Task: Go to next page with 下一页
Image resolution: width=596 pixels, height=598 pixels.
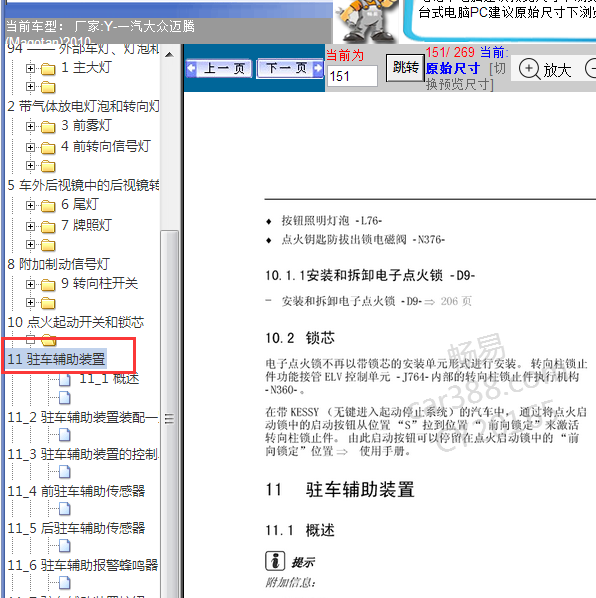Action: pos(290,69)
